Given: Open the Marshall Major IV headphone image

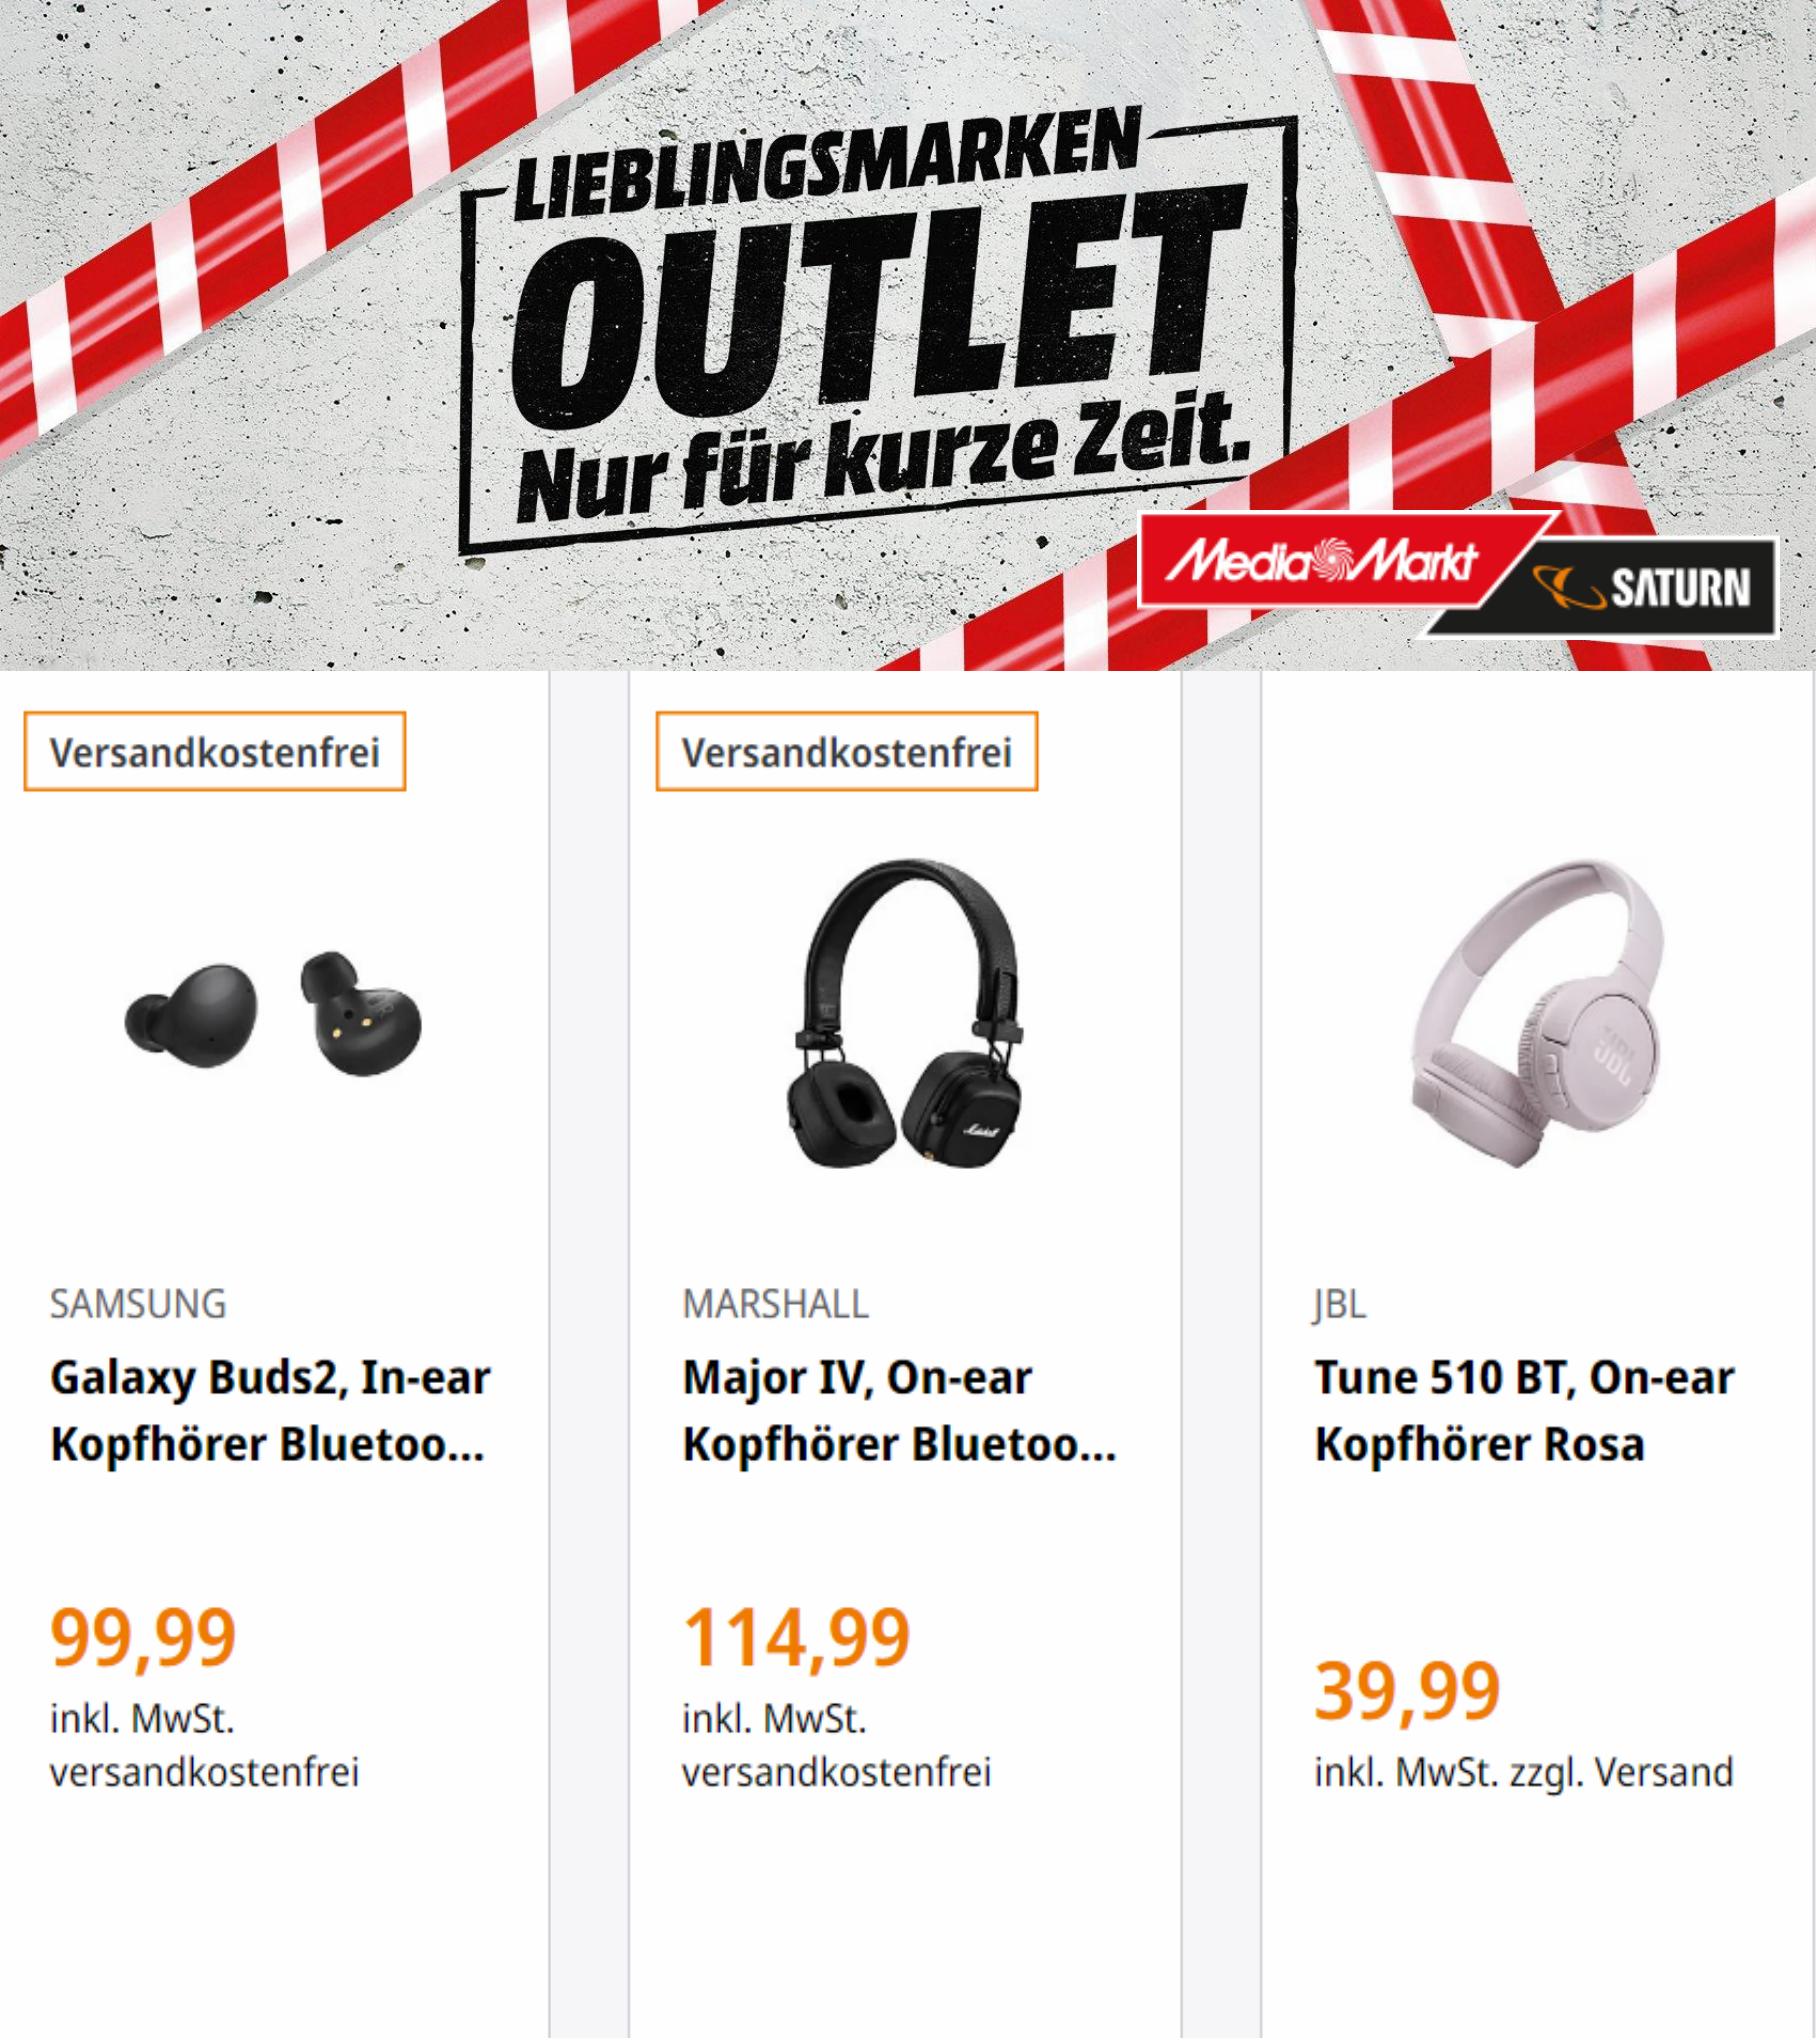Looking at the screenshot, I should (904, 1013).
